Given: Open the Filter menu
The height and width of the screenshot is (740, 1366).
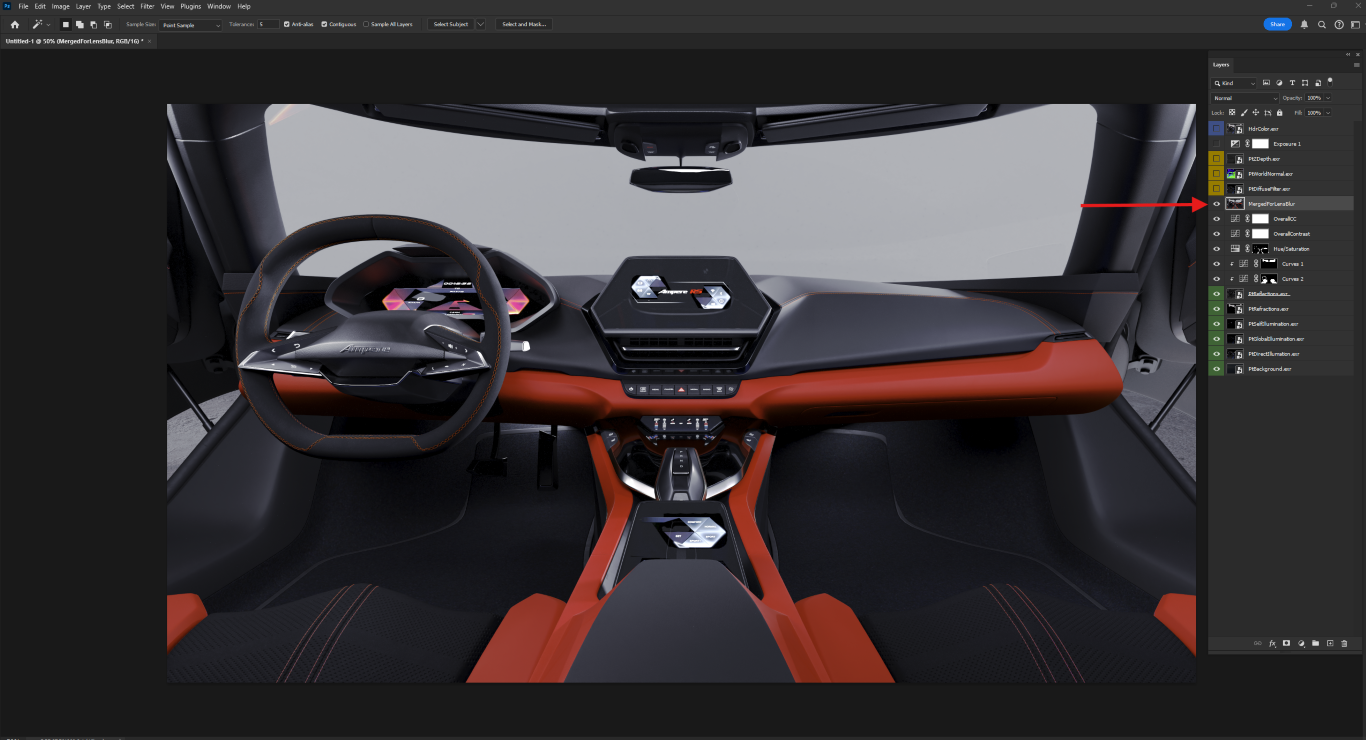Looking at the screenshot, I should [x=147, y=6].
